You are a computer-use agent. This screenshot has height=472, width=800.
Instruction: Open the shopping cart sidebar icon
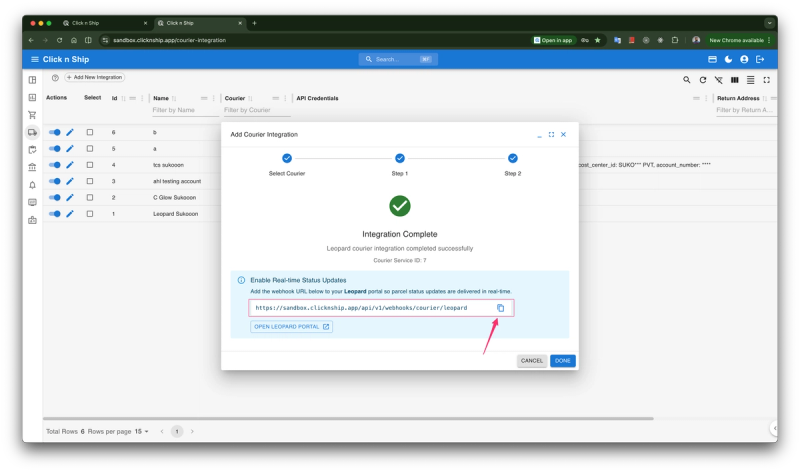[32, 115]
